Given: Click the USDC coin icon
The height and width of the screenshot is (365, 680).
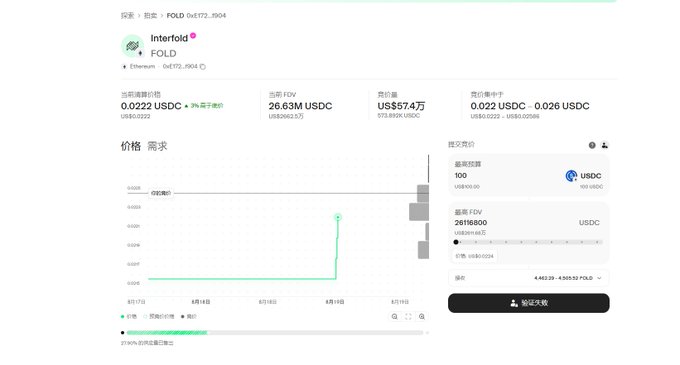Looking at the screenshot, I should [571, 176].
